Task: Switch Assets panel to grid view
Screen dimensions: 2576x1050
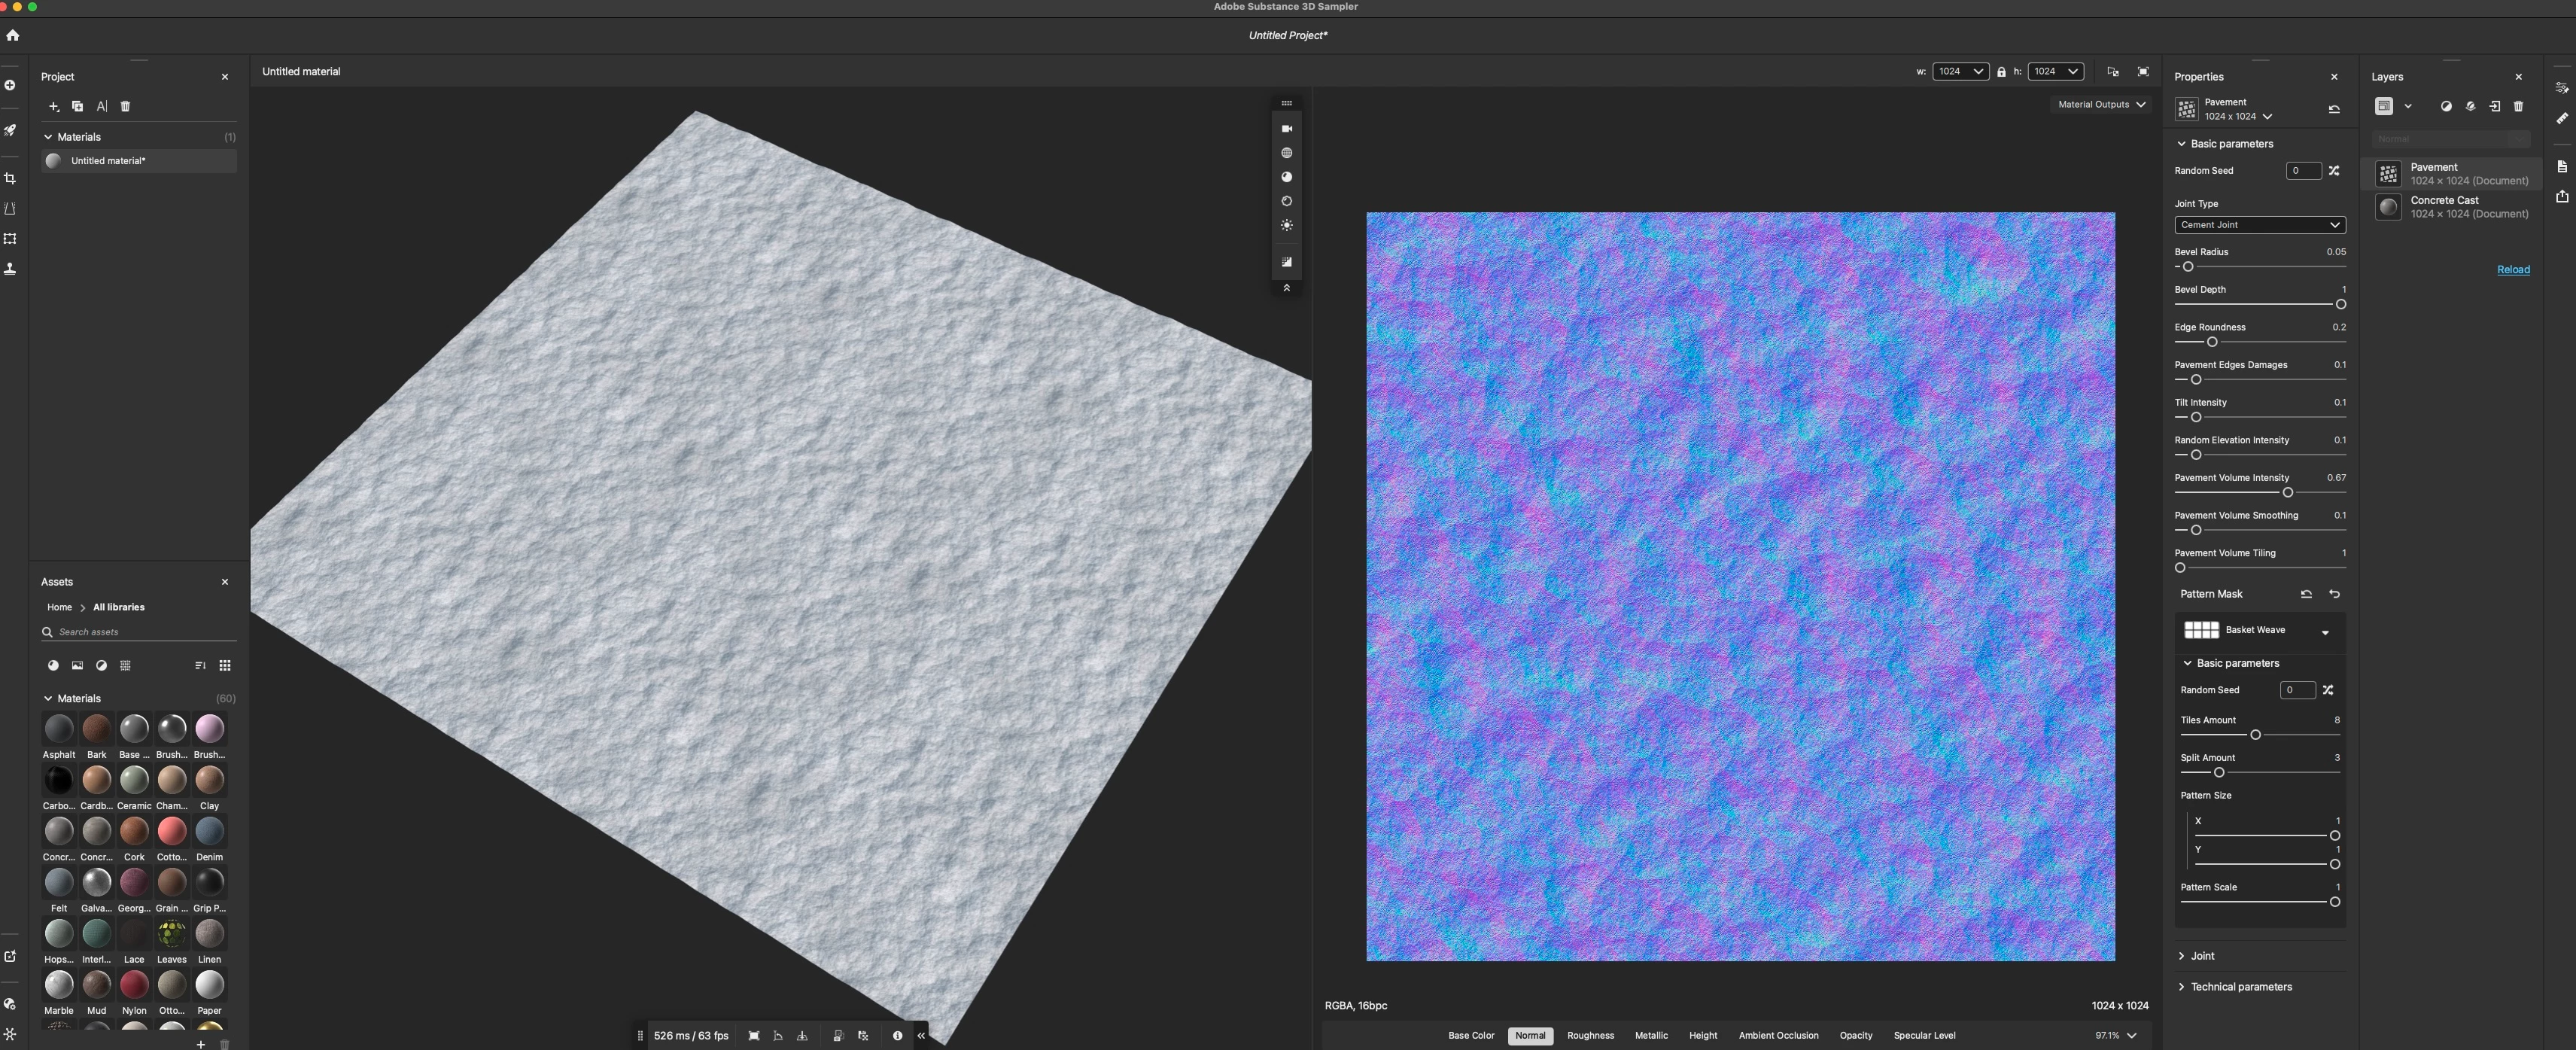Action: (x=225, y=666)
